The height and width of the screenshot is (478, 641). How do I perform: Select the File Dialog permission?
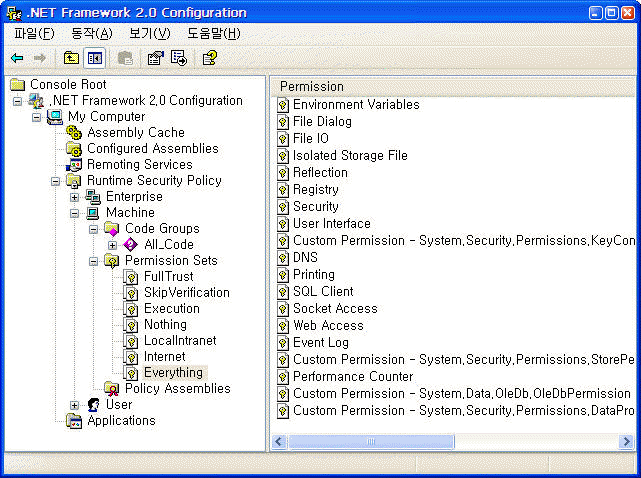click(x=322, y=122)
